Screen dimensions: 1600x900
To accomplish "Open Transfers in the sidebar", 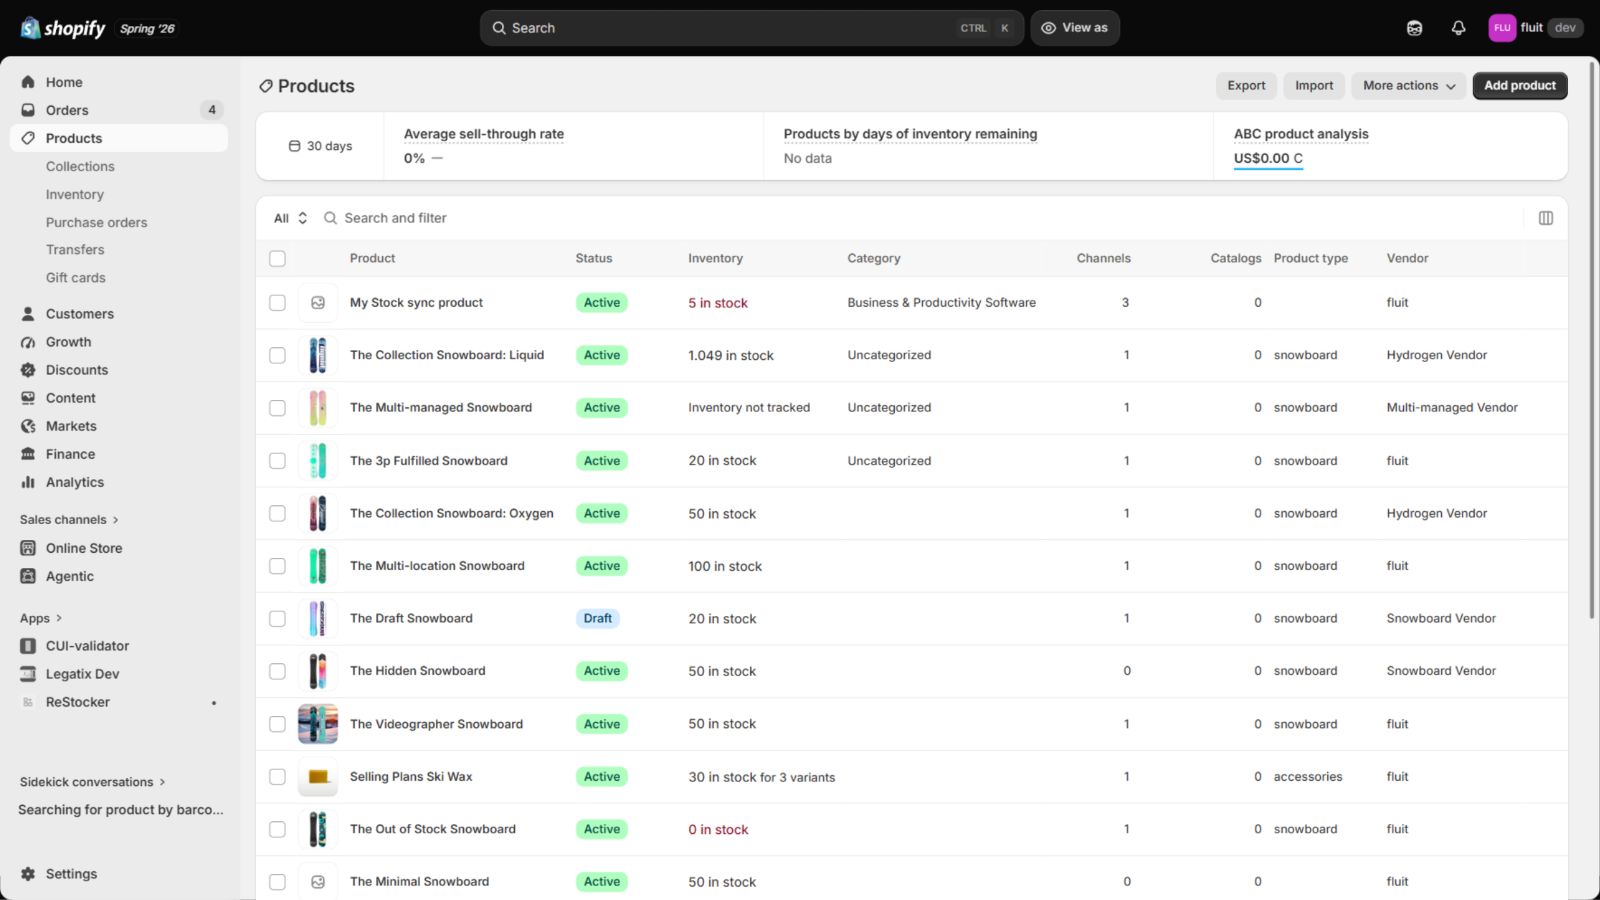I will 75,250.
